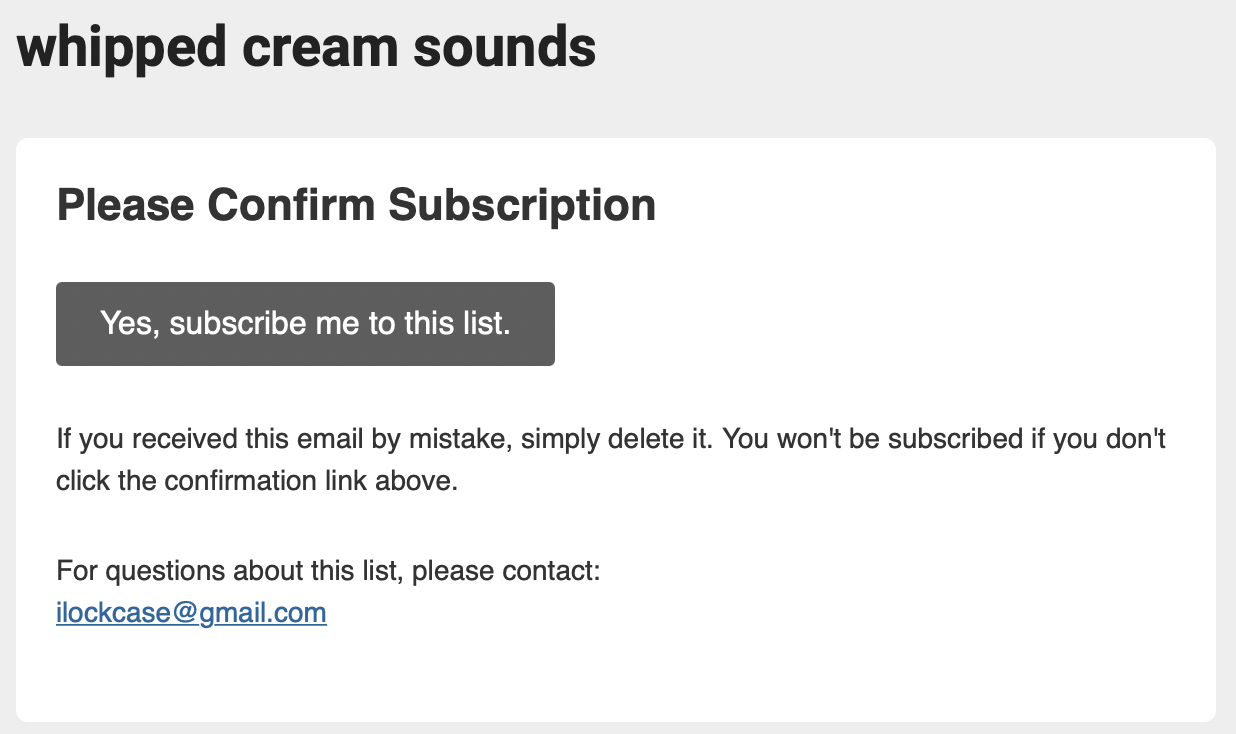This screenshot has width=1236, height=734.
Task: Click the 'ilockcase' part of the email link
Action: pos(114,612)
